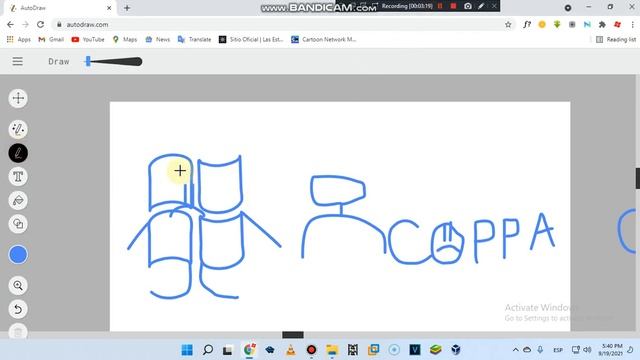Viewport: 640px width, 360px height.
Task: Select the AutoDraw magic pen tool
Action: pyautogui.click(x=18, y=129)
